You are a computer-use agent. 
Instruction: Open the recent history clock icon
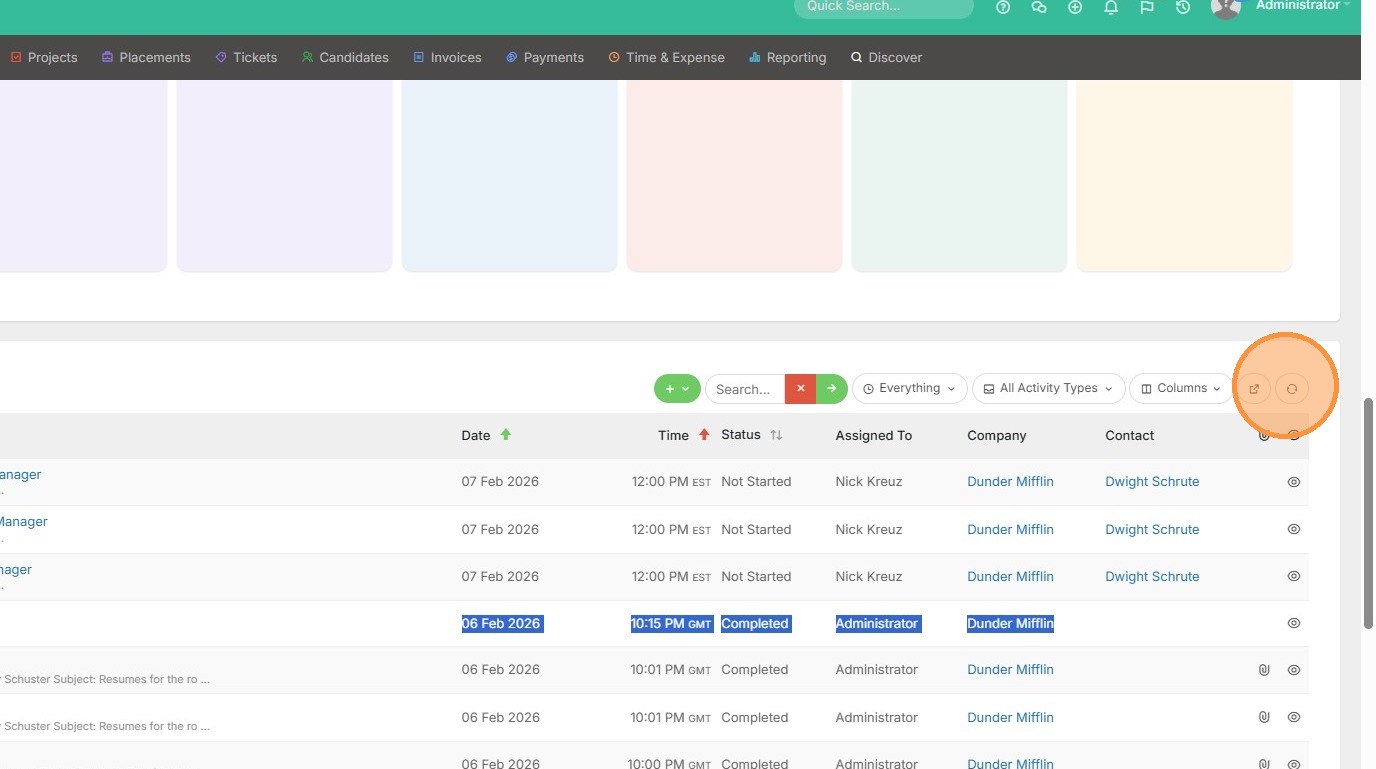pos(1183,7)
